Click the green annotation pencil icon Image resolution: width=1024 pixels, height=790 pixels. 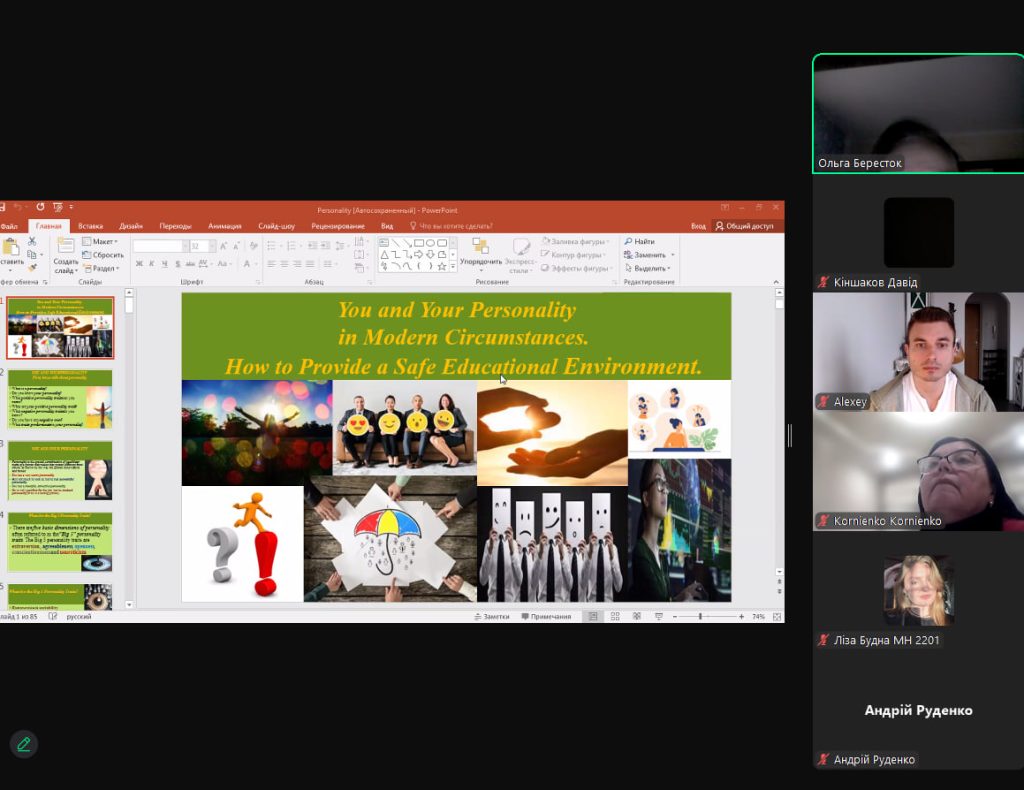(24, 744)
